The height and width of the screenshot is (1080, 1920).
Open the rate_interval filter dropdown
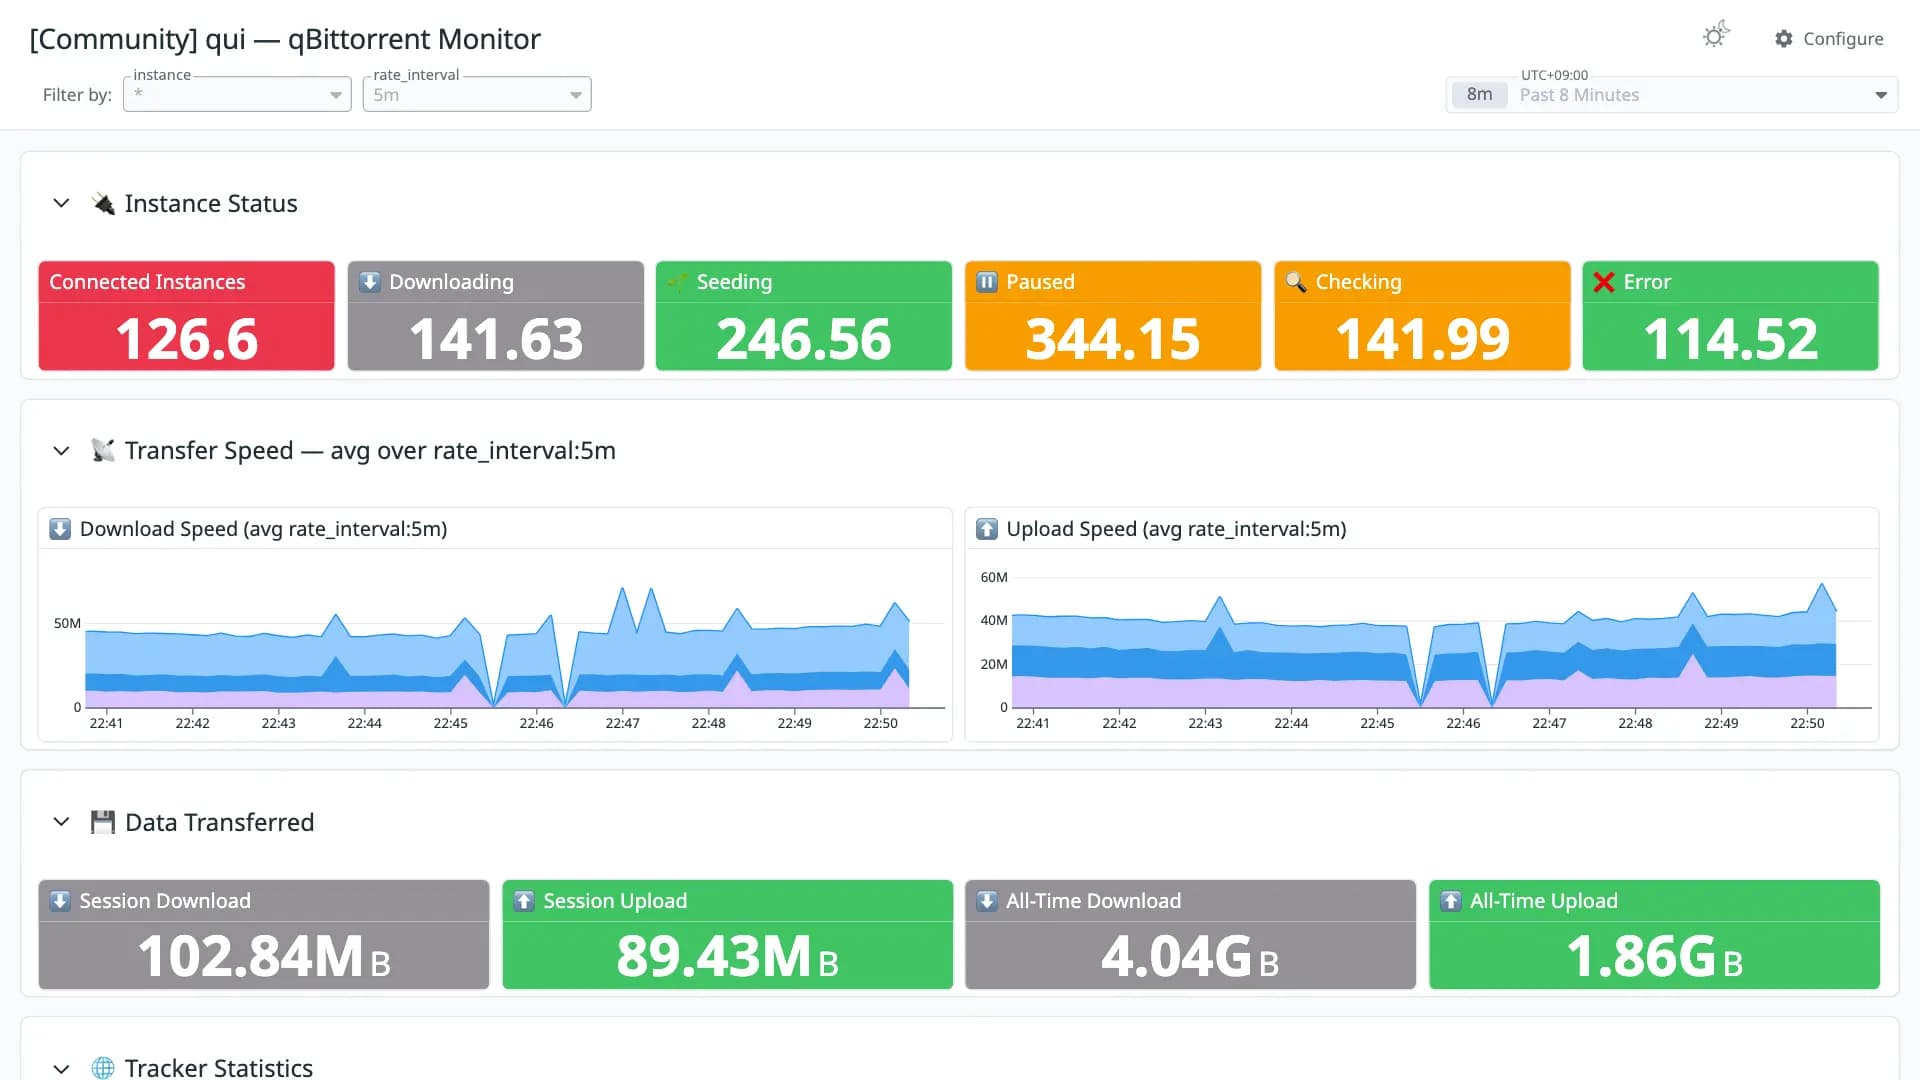[477, 95]
